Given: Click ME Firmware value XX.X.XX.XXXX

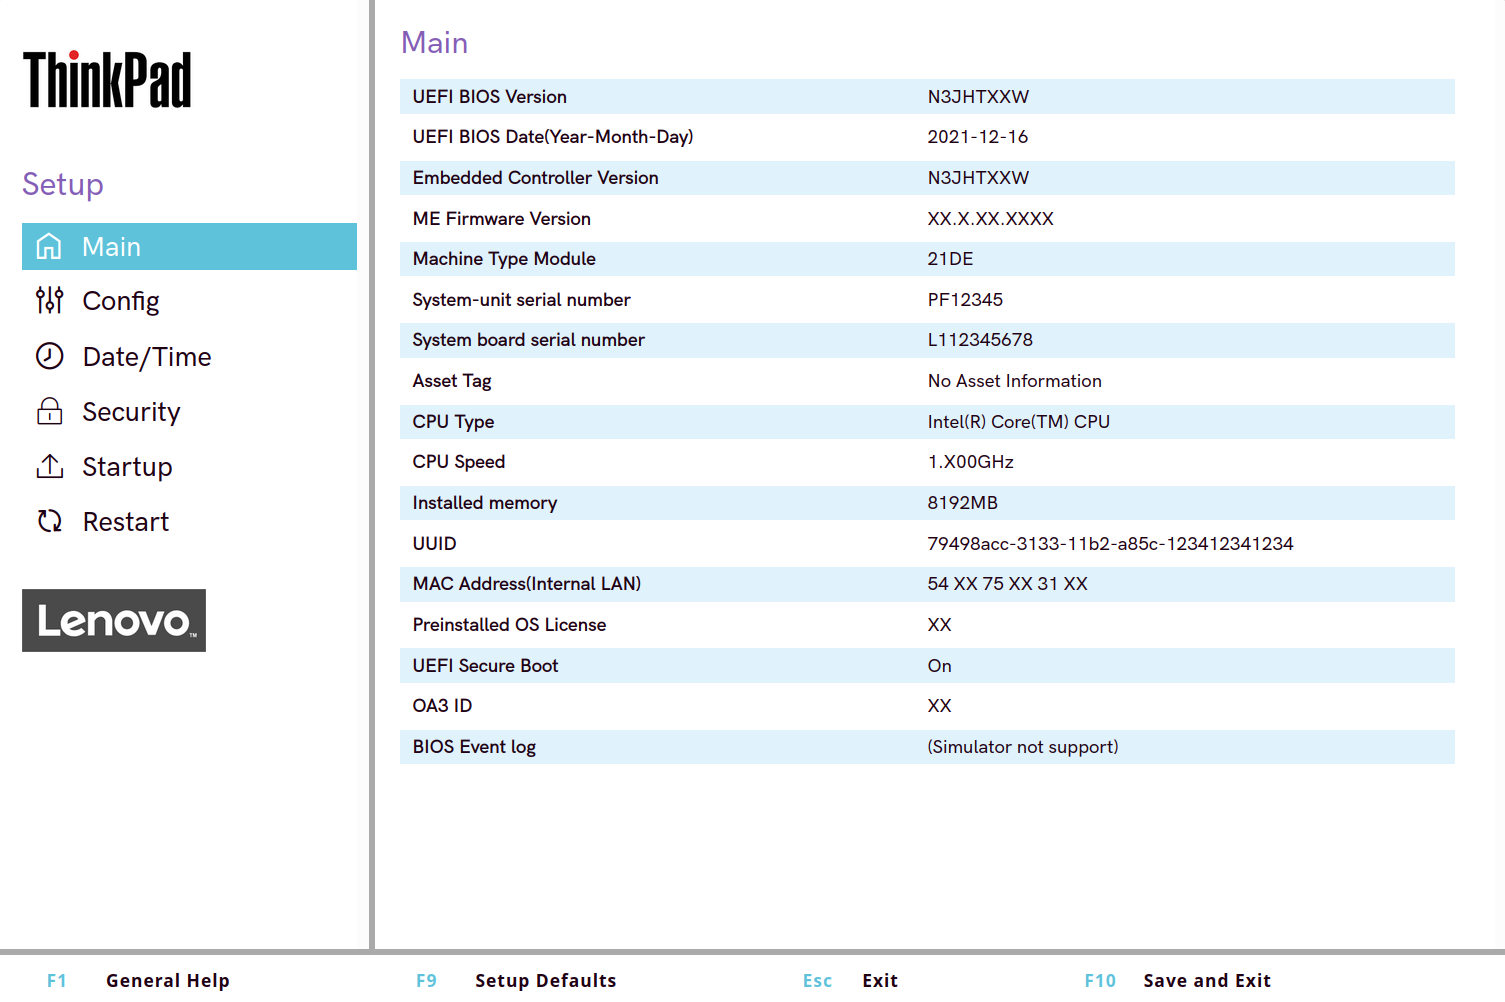Looking at the screenshot, I should [x=990, y=219].
